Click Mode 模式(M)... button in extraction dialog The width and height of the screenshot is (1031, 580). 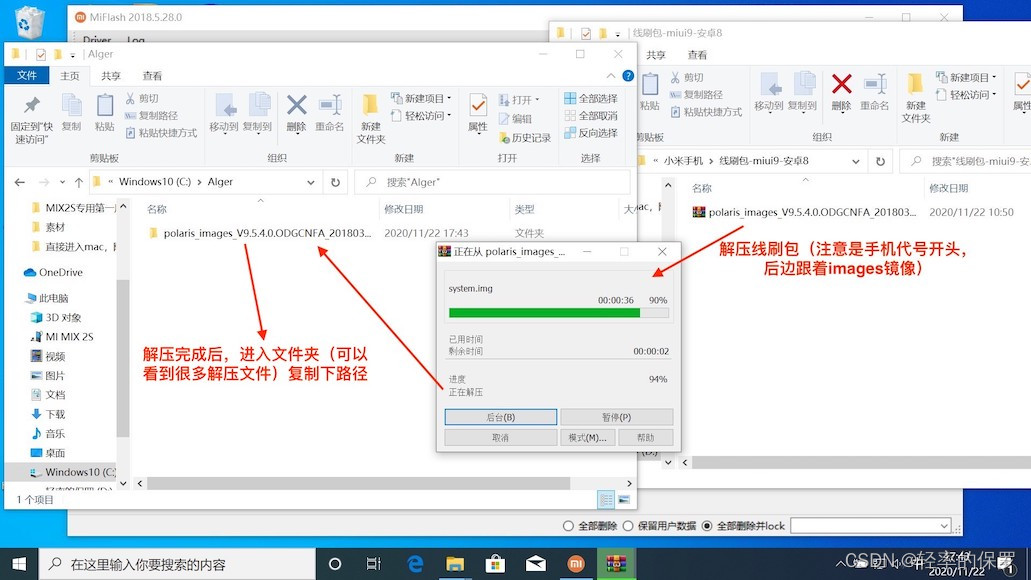pyautogui.click(x=587, y=437)
